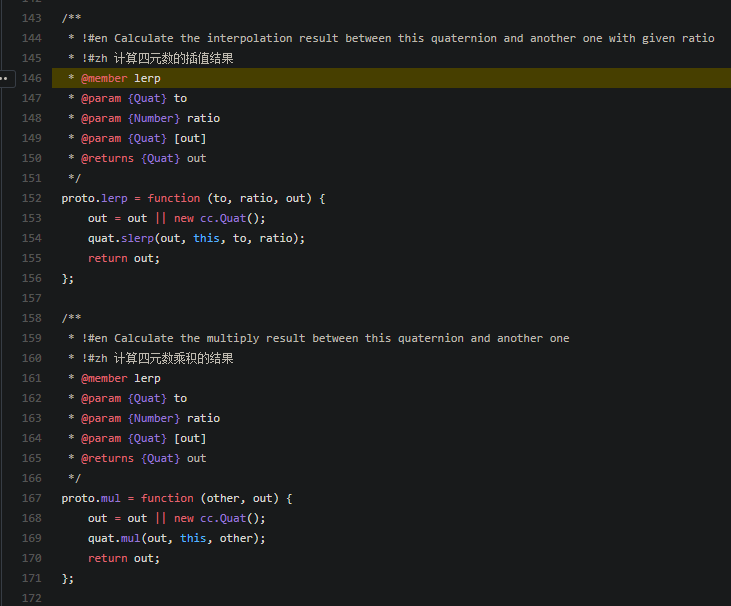The image size is (731, 606).
Task: Click line number 161
Action: click(x=33, y=378)
